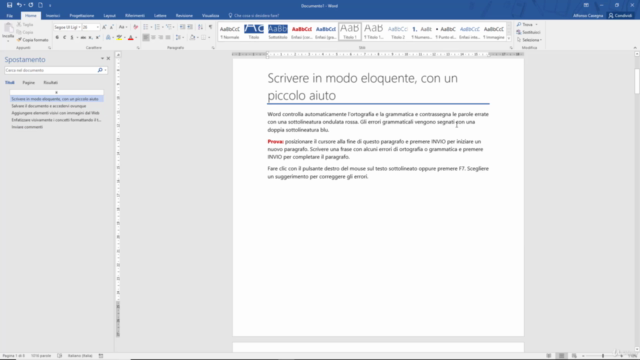Go to heading 'Inviare commenti'
The image size is (640, 360).
[x=27, y=127]
